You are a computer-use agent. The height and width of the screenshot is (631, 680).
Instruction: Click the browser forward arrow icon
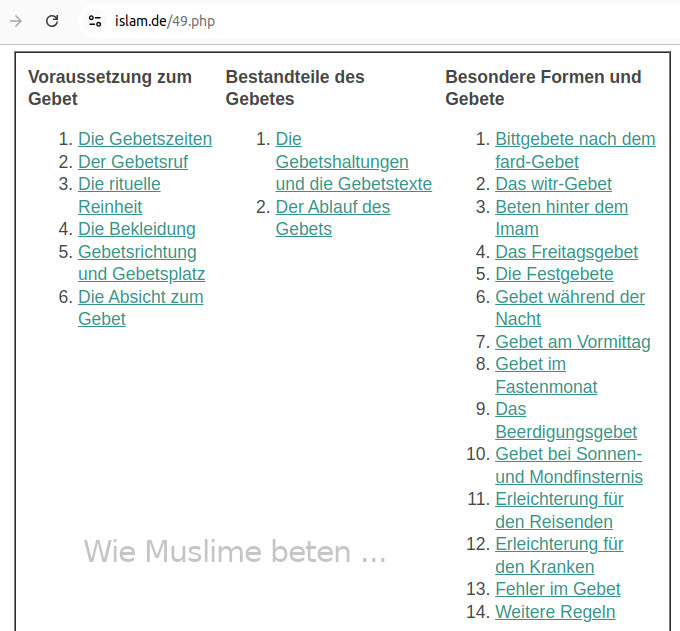pos(16,21)
